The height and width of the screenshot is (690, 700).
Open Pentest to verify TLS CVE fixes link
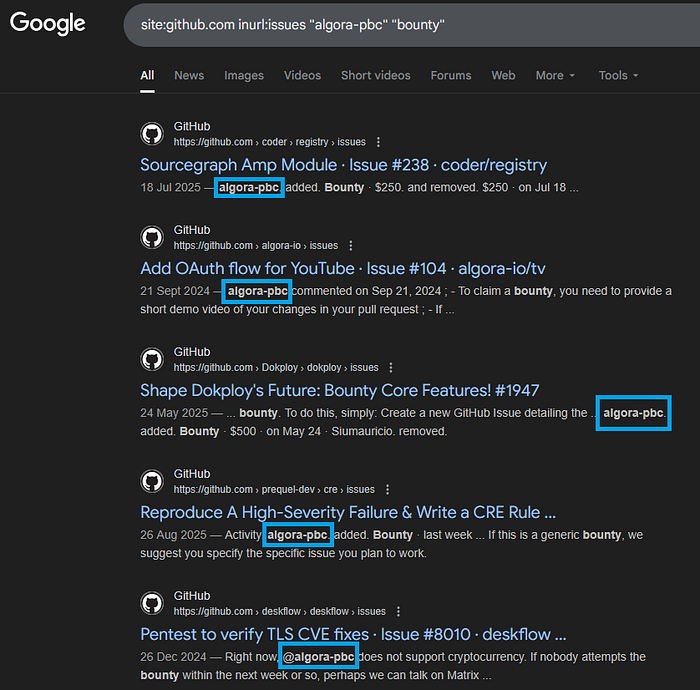pos(353,634)
